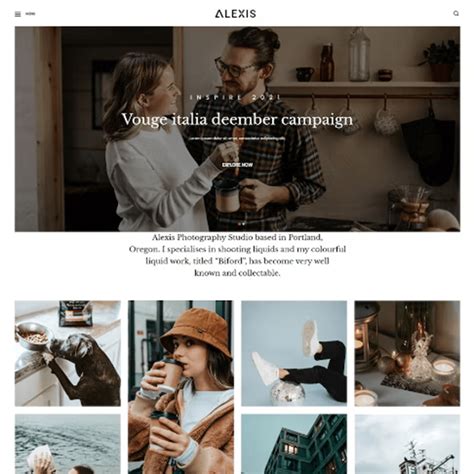
Task: Open the dog eating from bowl photo
Action: click(68, 353)
